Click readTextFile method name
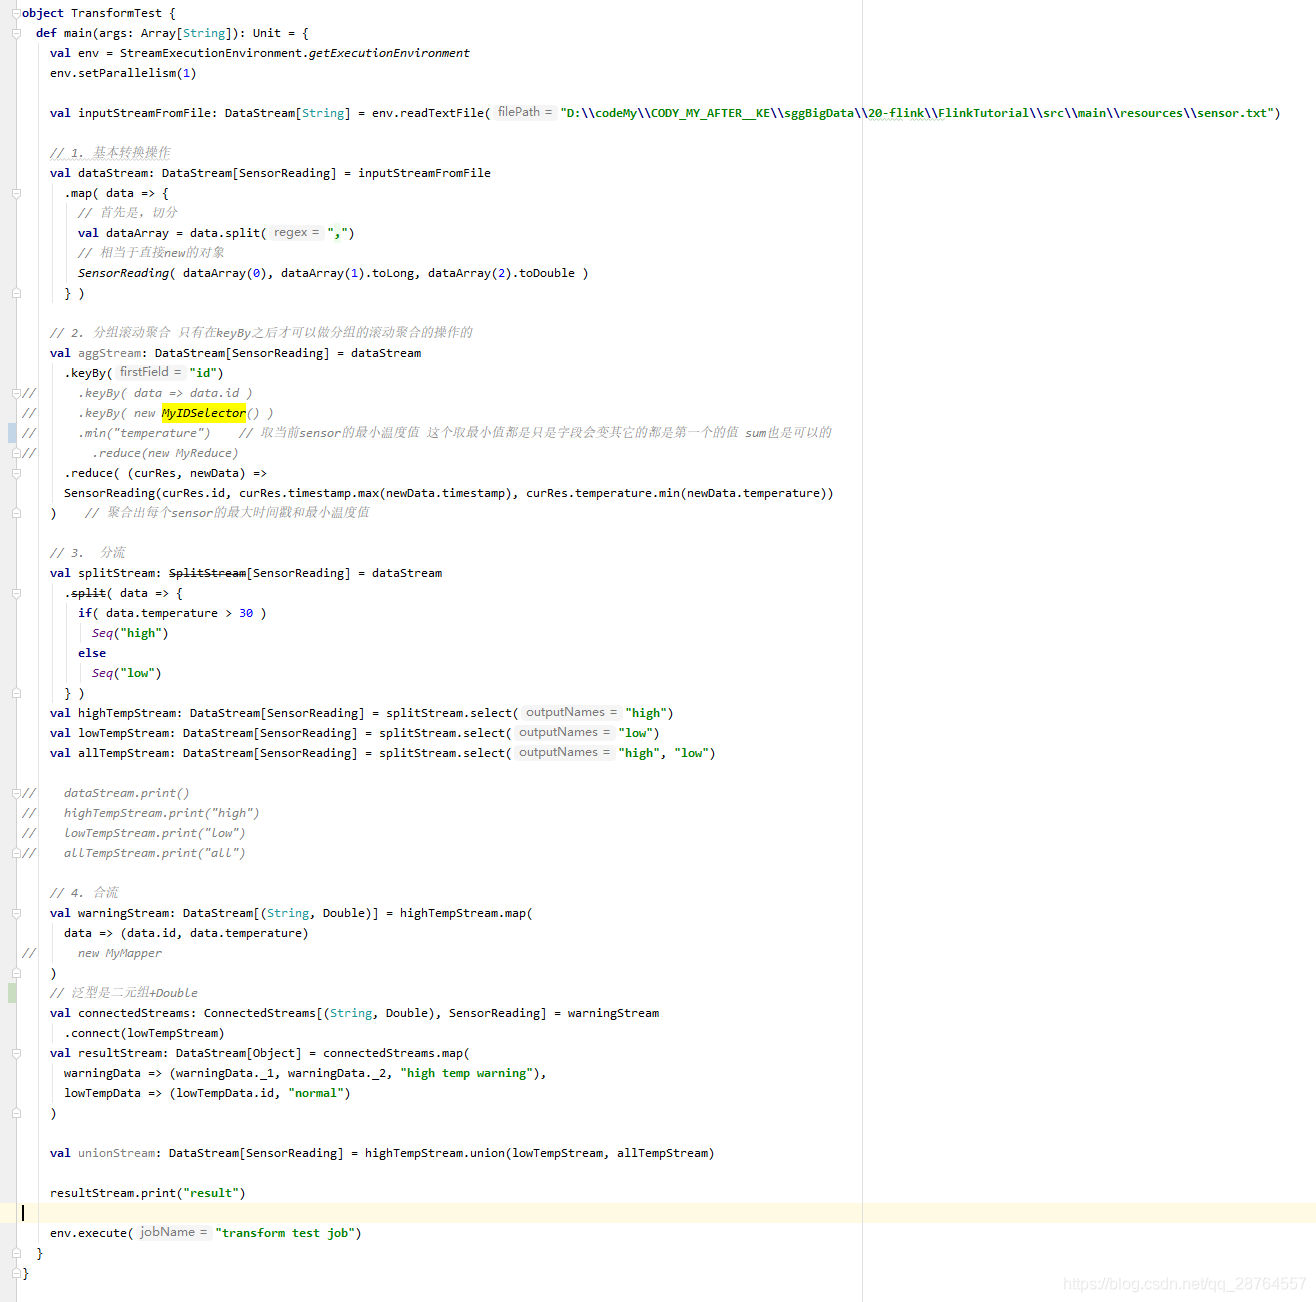Screen dimensions: 1316x1302 pyautogui.click(x=442, y=113)
